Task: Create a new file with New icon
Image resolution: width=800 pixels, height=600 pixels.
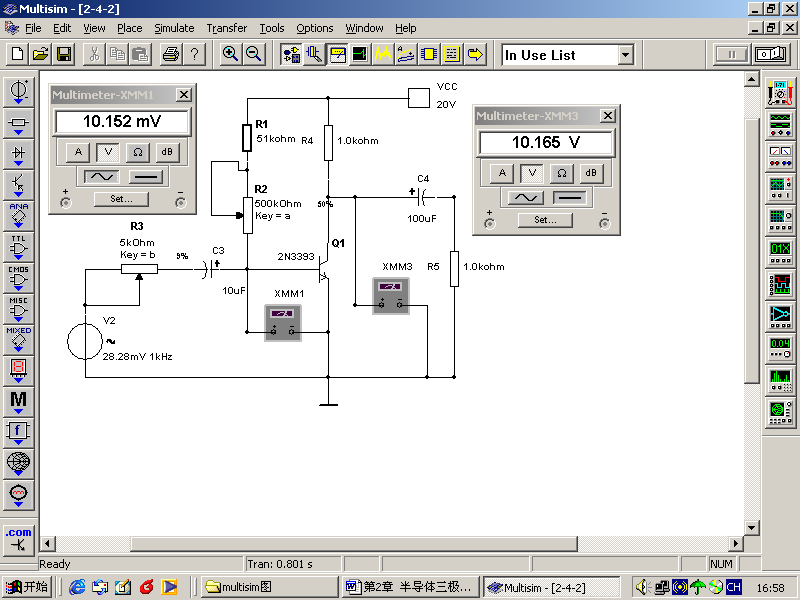Action: (17, 54)
